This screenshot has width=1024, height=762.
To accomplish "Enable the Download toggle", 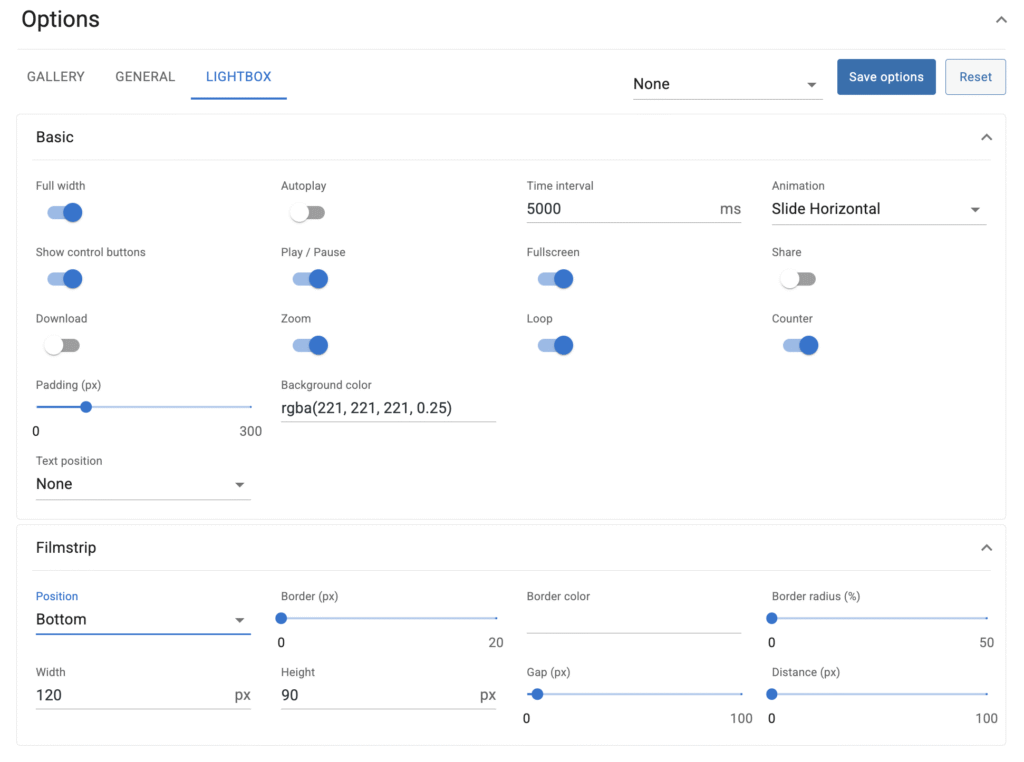I will coord(62,346).
